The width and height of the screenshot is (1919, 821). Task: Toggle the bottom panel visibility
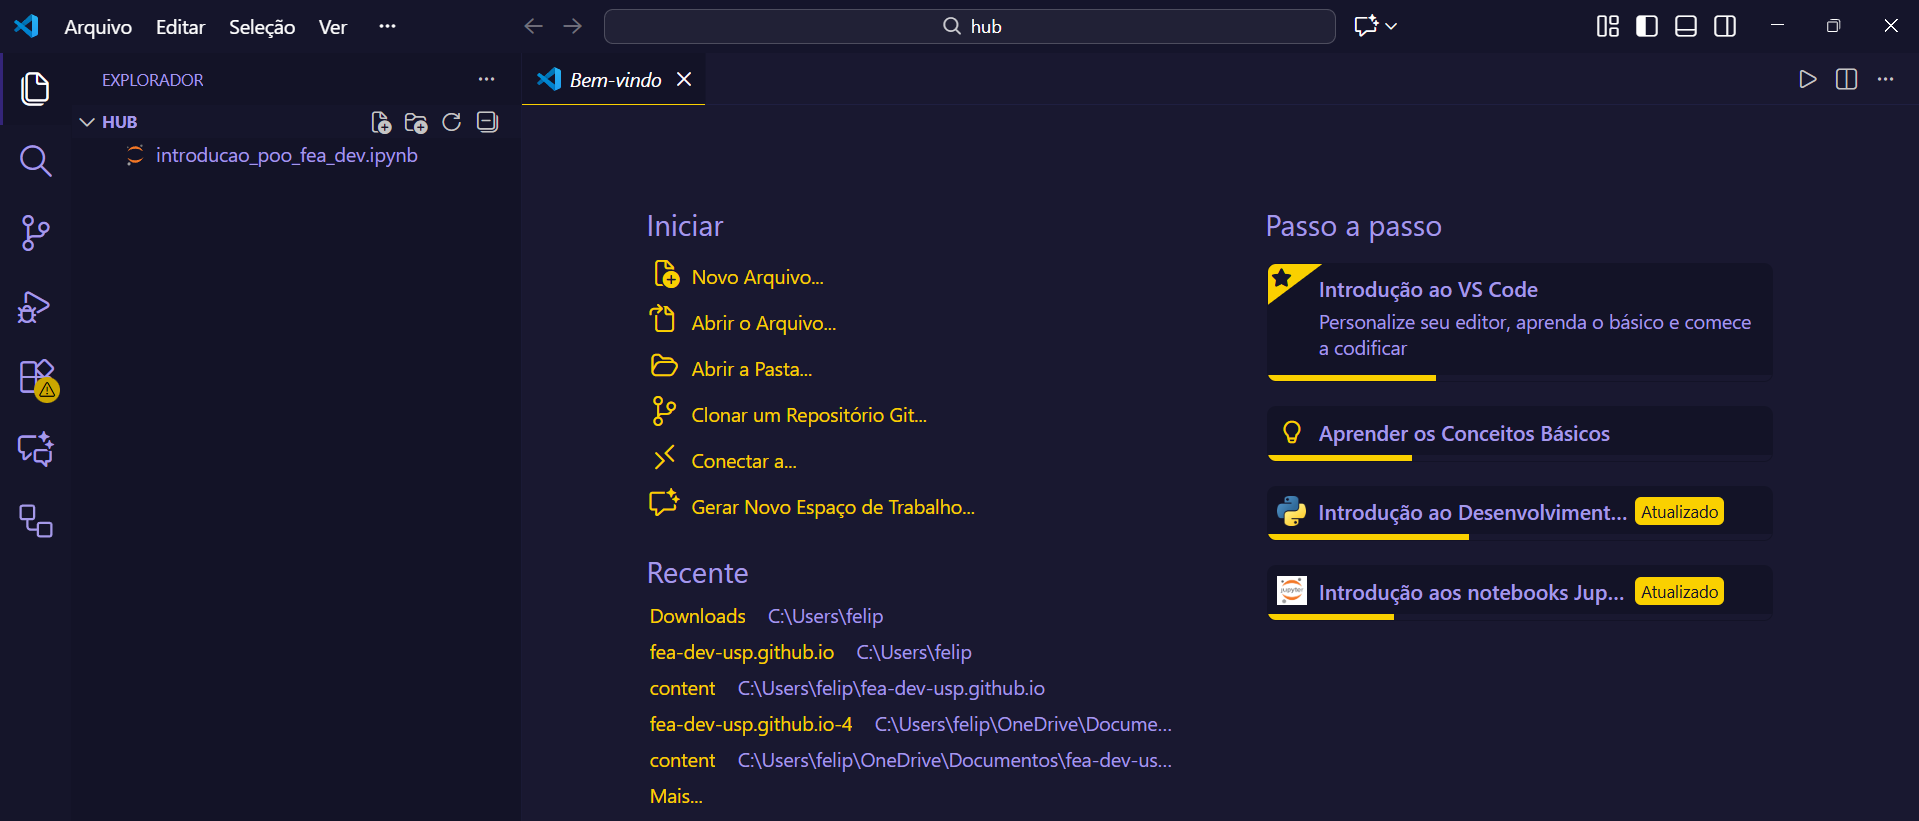click(1686, 26)
